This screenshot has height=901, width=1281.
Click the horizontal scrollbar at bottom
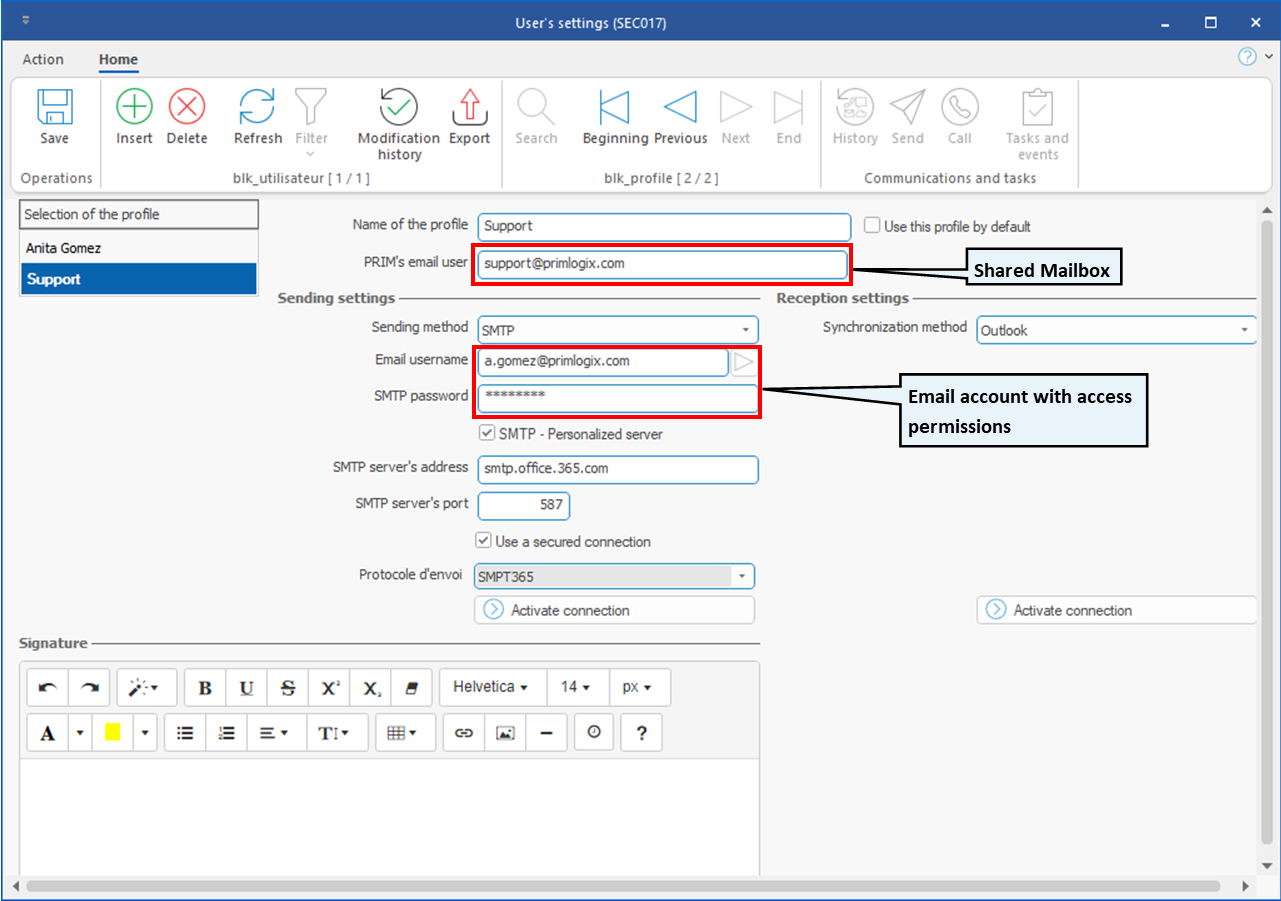(x=623, y=886)
